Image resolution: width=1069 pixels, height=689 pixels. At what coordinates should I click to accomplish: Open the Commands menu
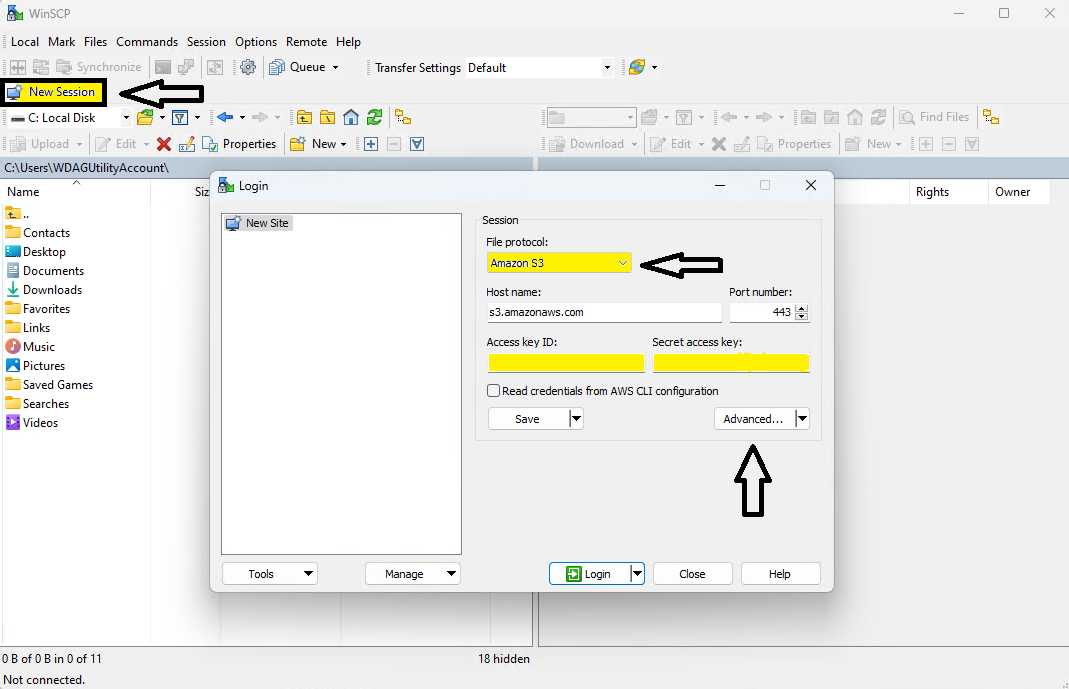tap(147, 42)
